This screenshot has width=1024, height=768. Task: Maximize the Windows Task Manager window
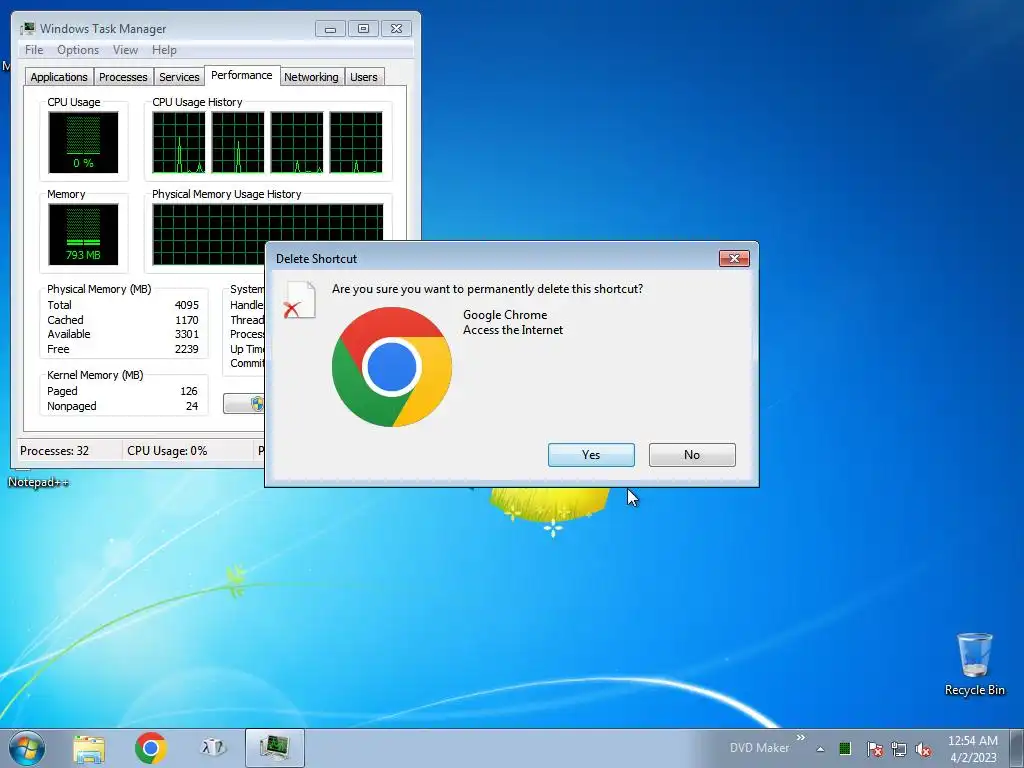coord(363,29)
